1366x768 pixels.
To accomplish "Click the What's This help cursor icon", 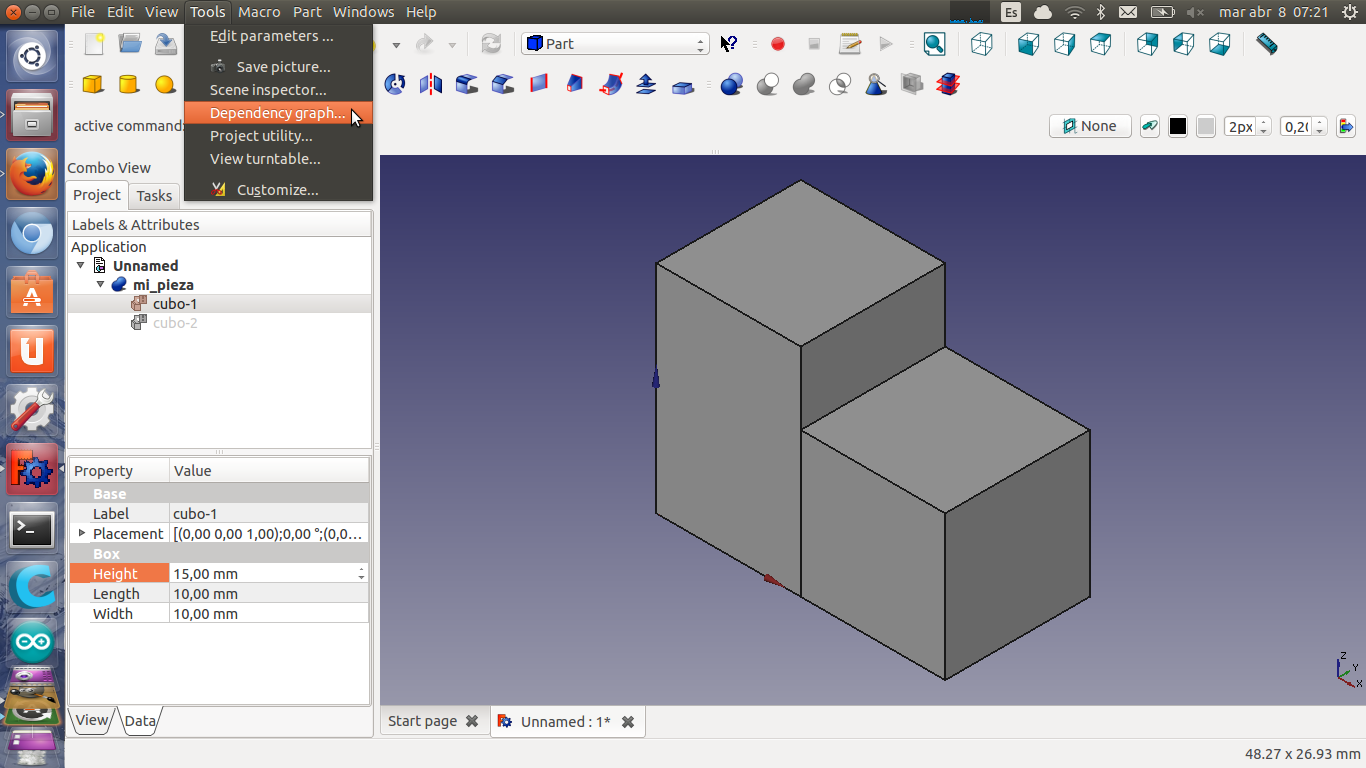I will tap(729, 44).
